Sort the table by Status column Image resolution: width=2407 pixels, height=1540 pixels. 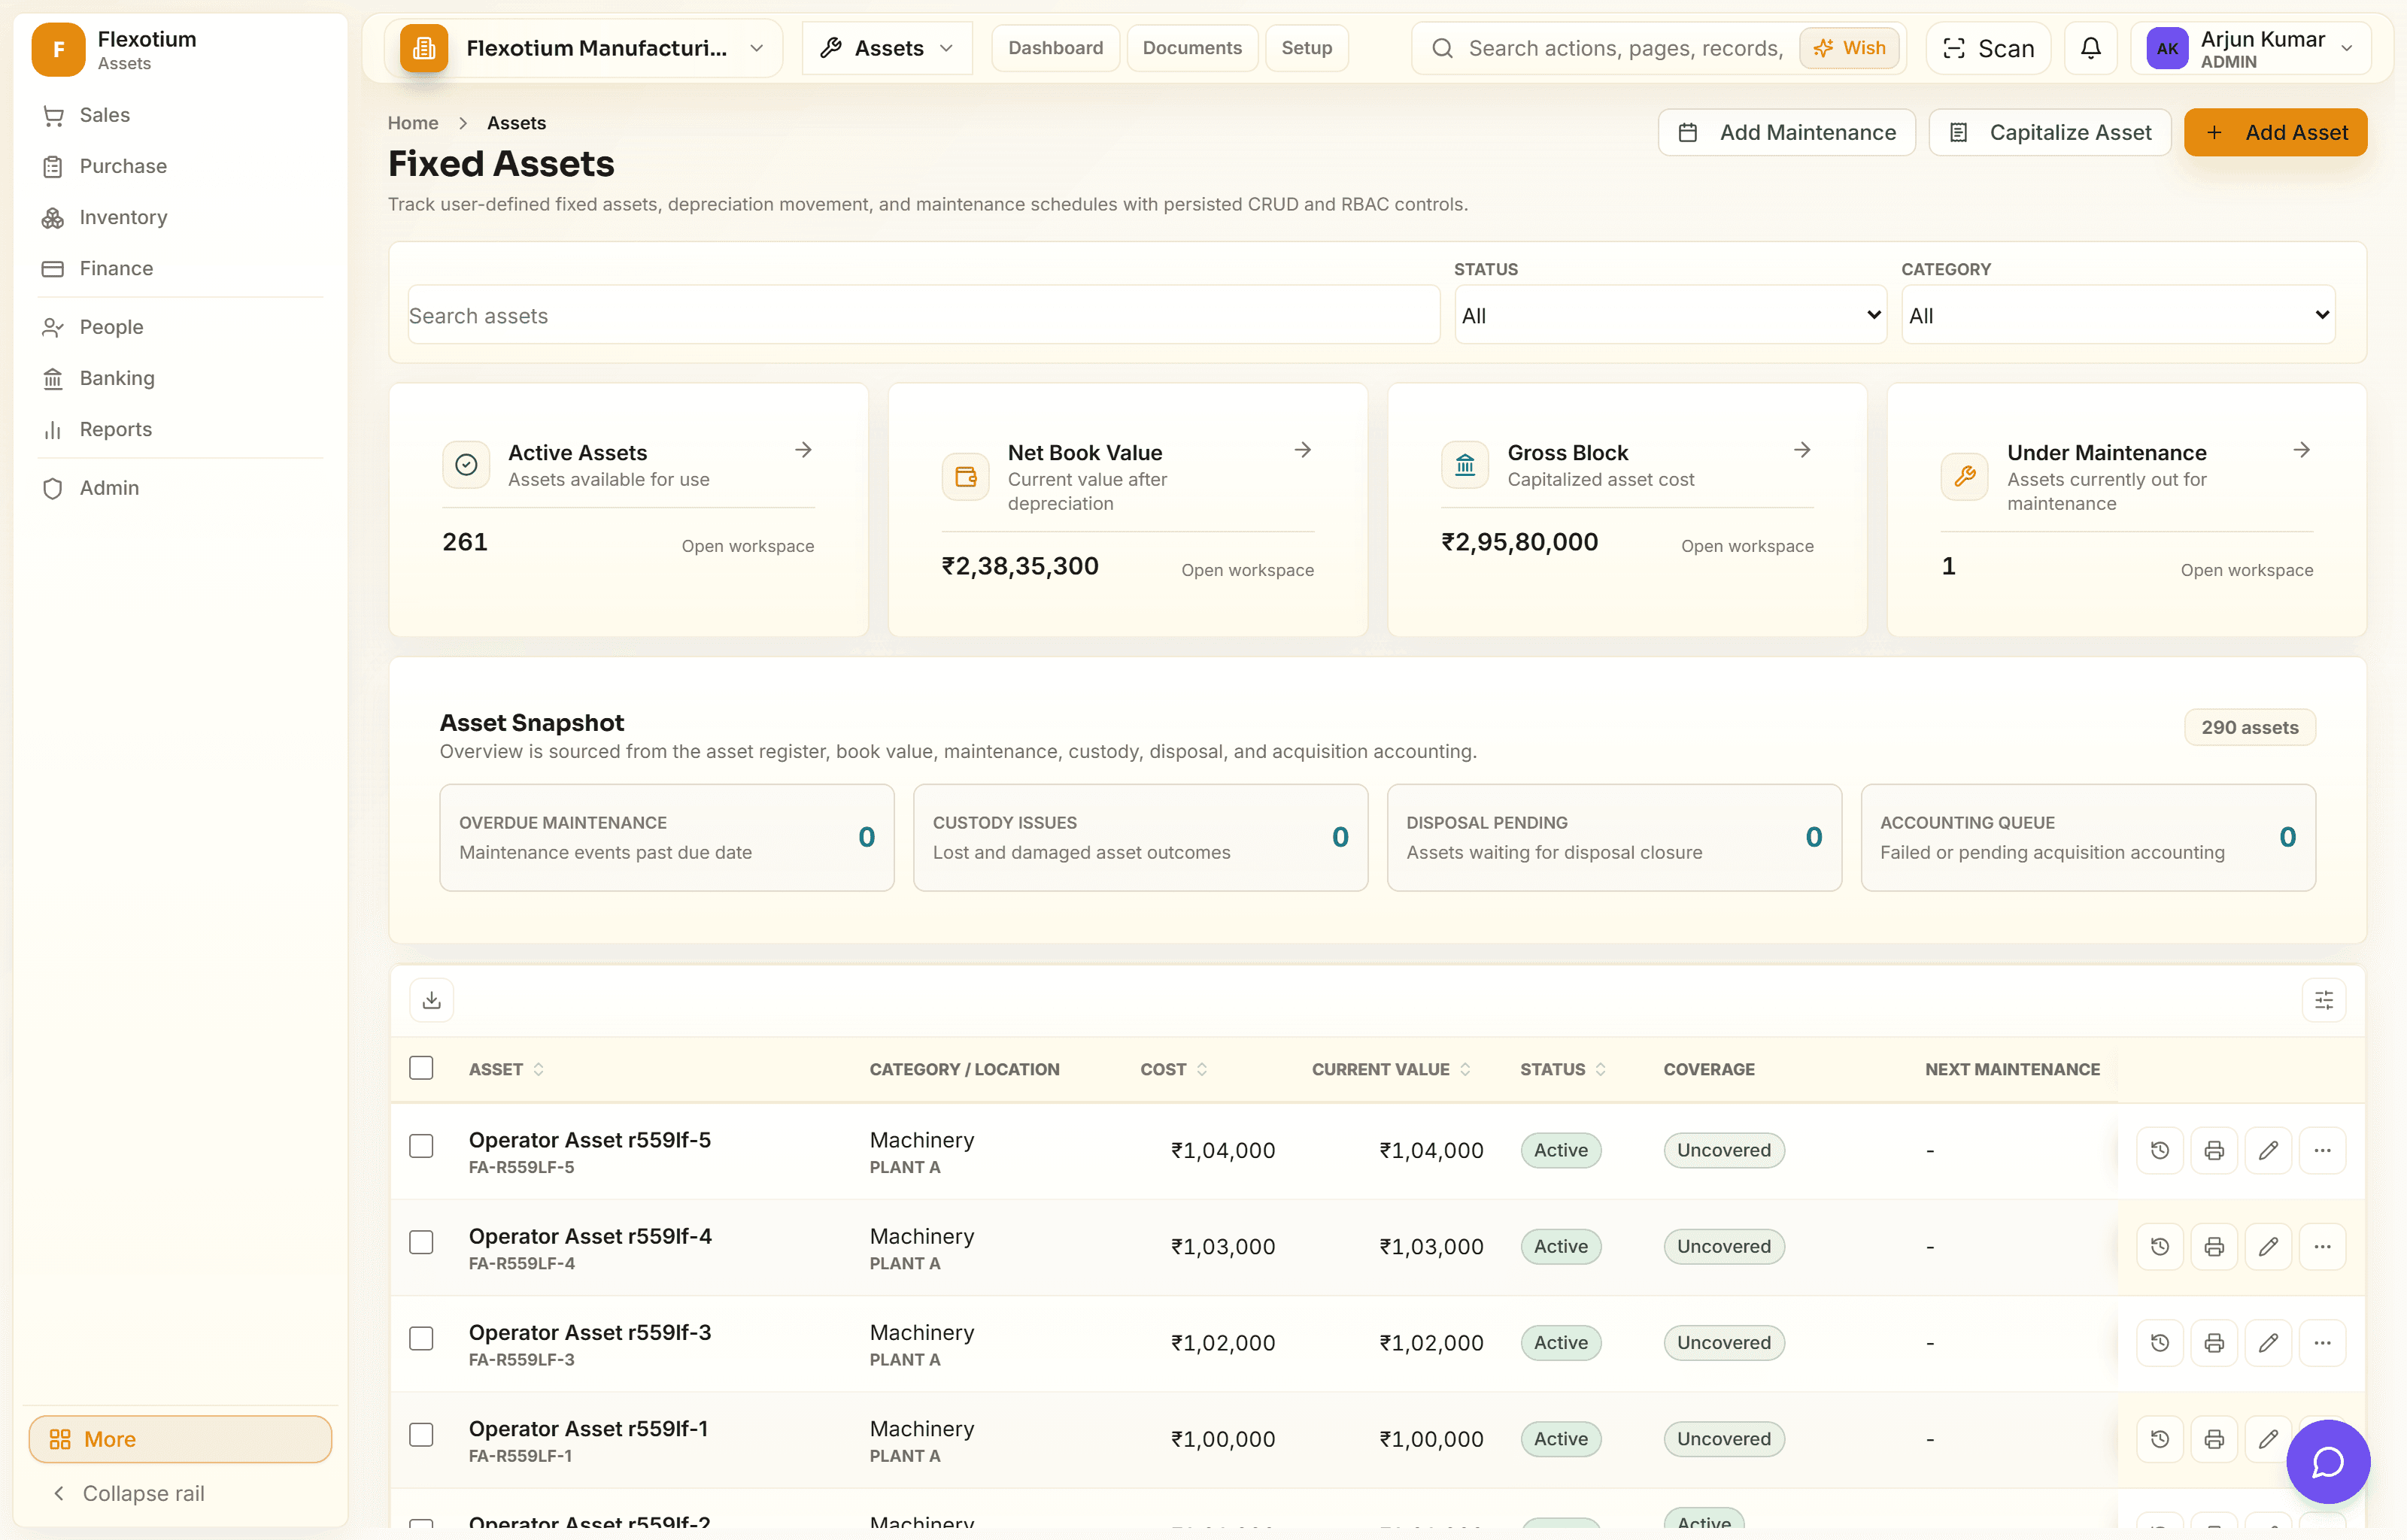pyautogui.click(x=1563, y=1069)
